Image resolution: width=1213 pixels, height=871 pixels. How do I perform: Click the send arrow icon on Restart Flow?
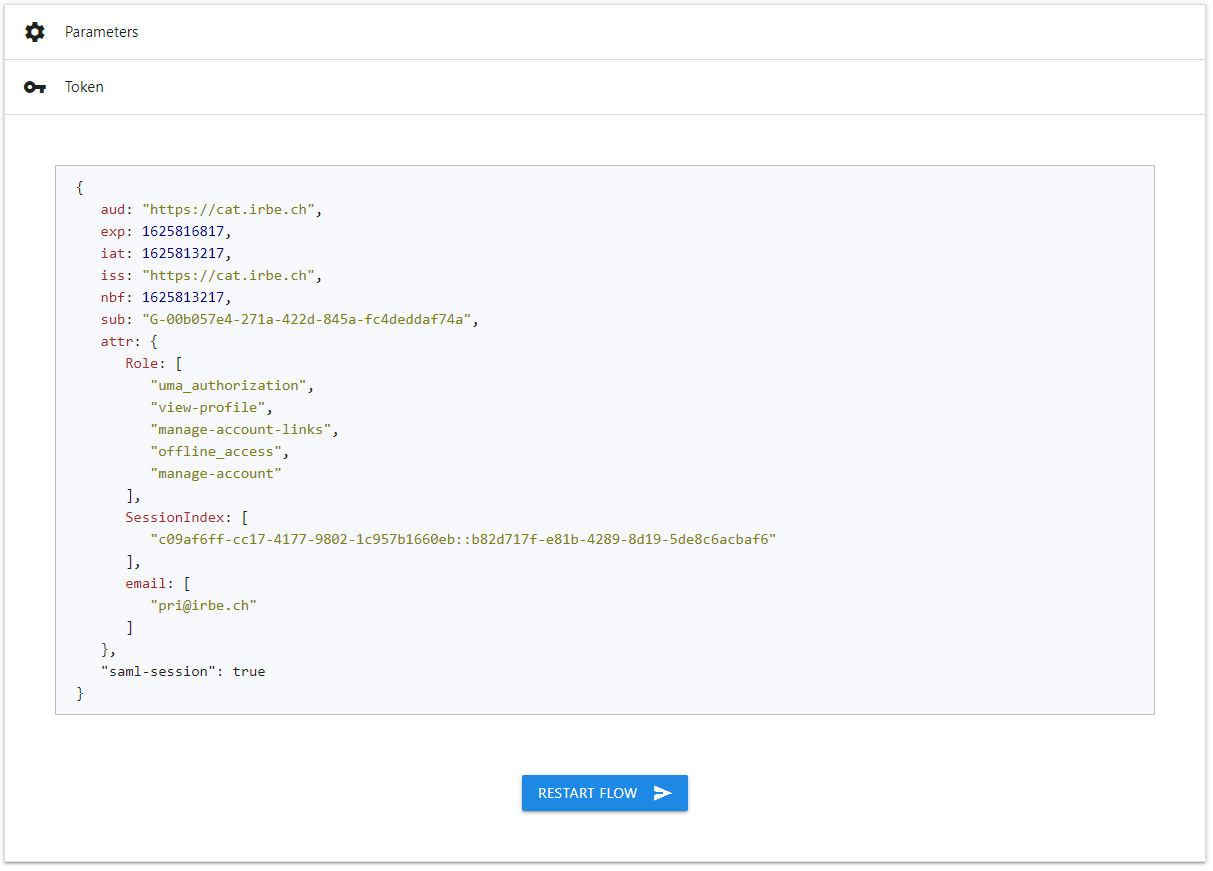coord(663,793)
